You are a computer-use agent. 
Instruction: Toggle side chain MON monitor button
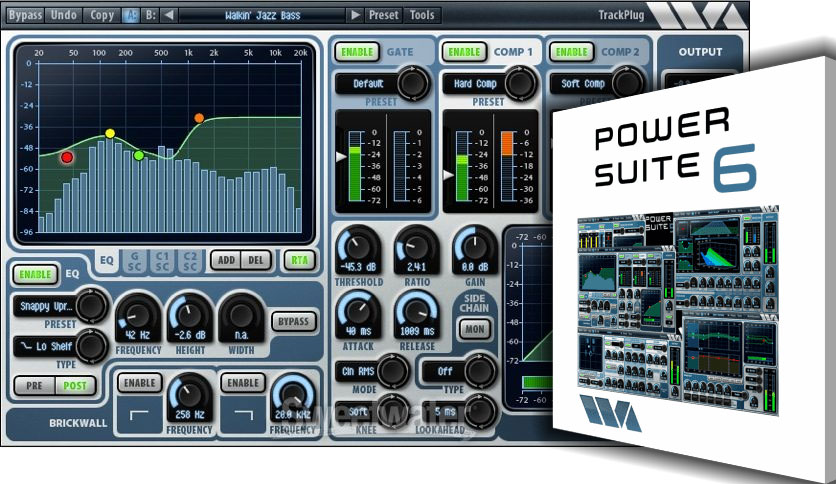(x=475, y=329)
